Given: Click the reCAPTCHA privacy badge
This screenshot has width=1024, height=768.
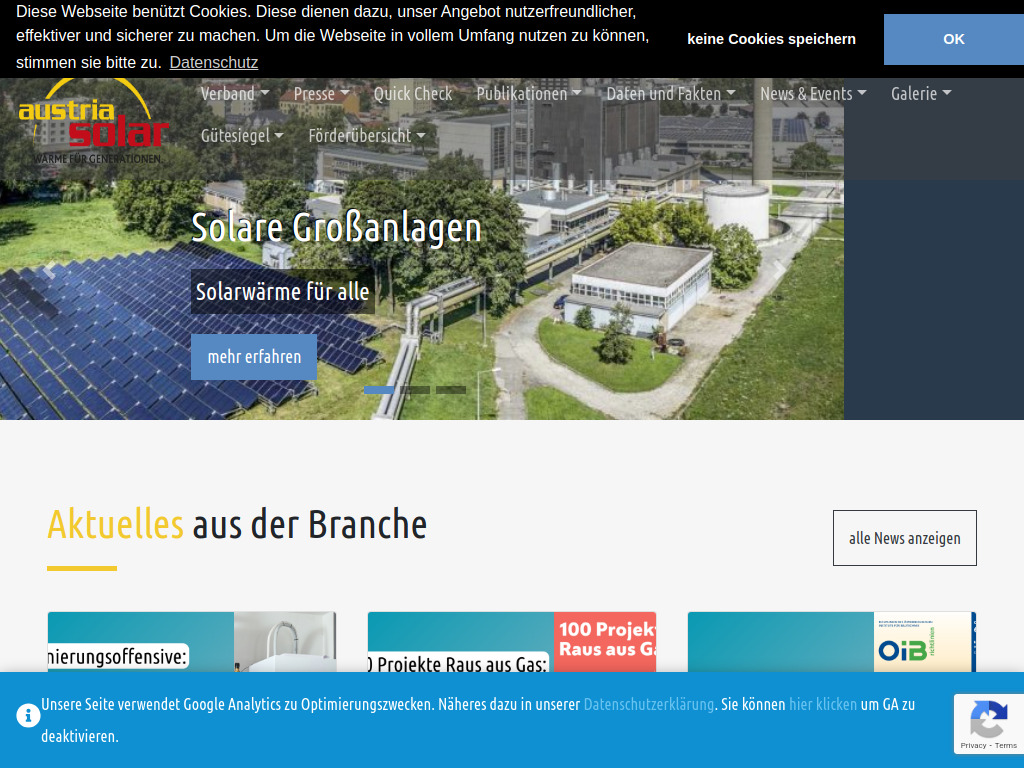Looking at the screenshot, I should click(989, 723).
